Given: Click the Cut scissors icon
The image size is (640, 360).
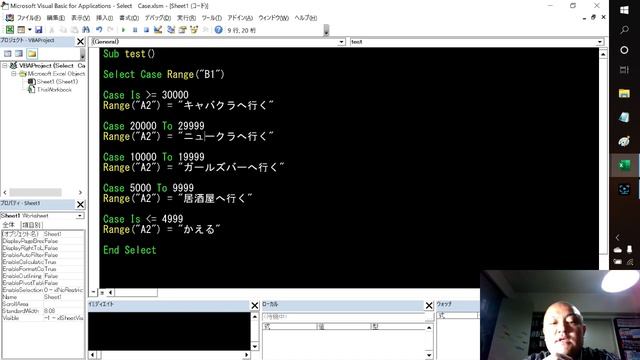Looking at the screenshot, I should (x=51, y=29).
